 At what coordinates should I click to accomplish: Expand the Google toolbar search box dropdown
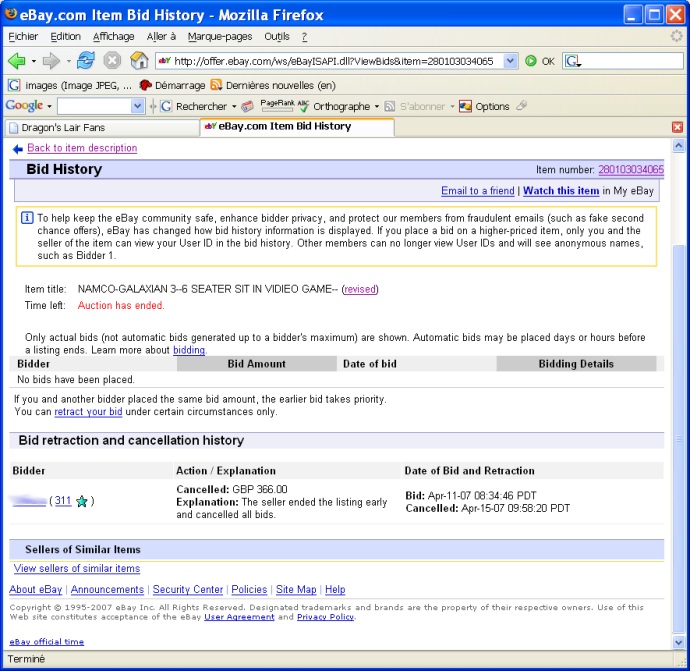click(137, 106)
